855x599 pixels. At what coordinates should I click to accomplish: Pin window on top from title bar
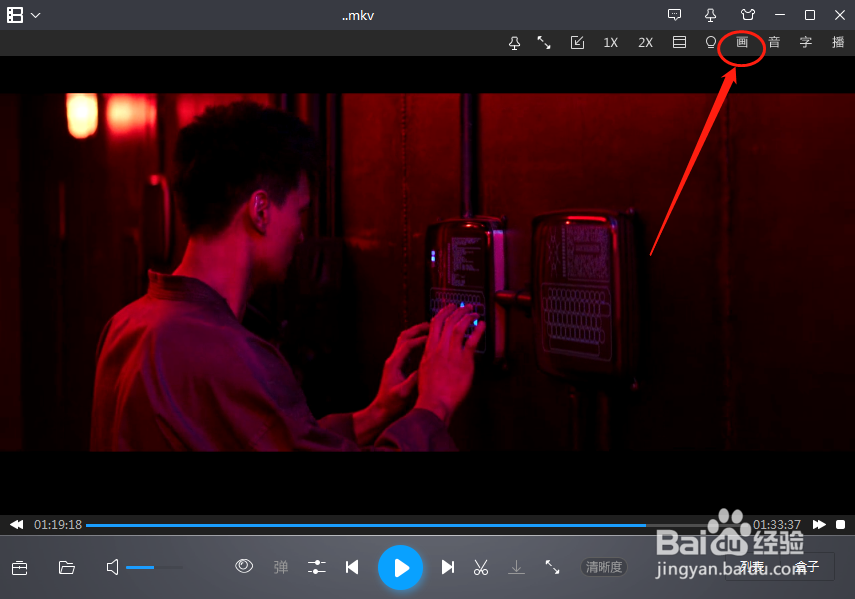710,15
